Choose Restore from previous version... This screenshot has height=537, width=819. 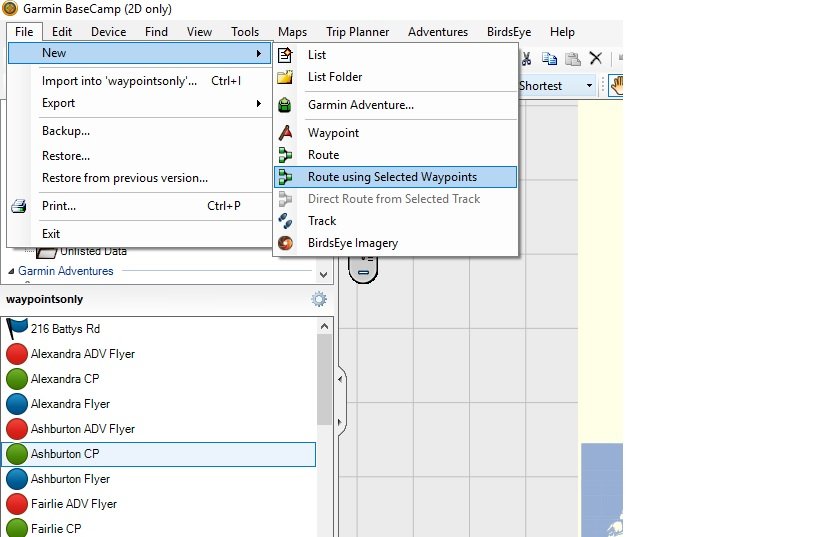pos(139,178)
